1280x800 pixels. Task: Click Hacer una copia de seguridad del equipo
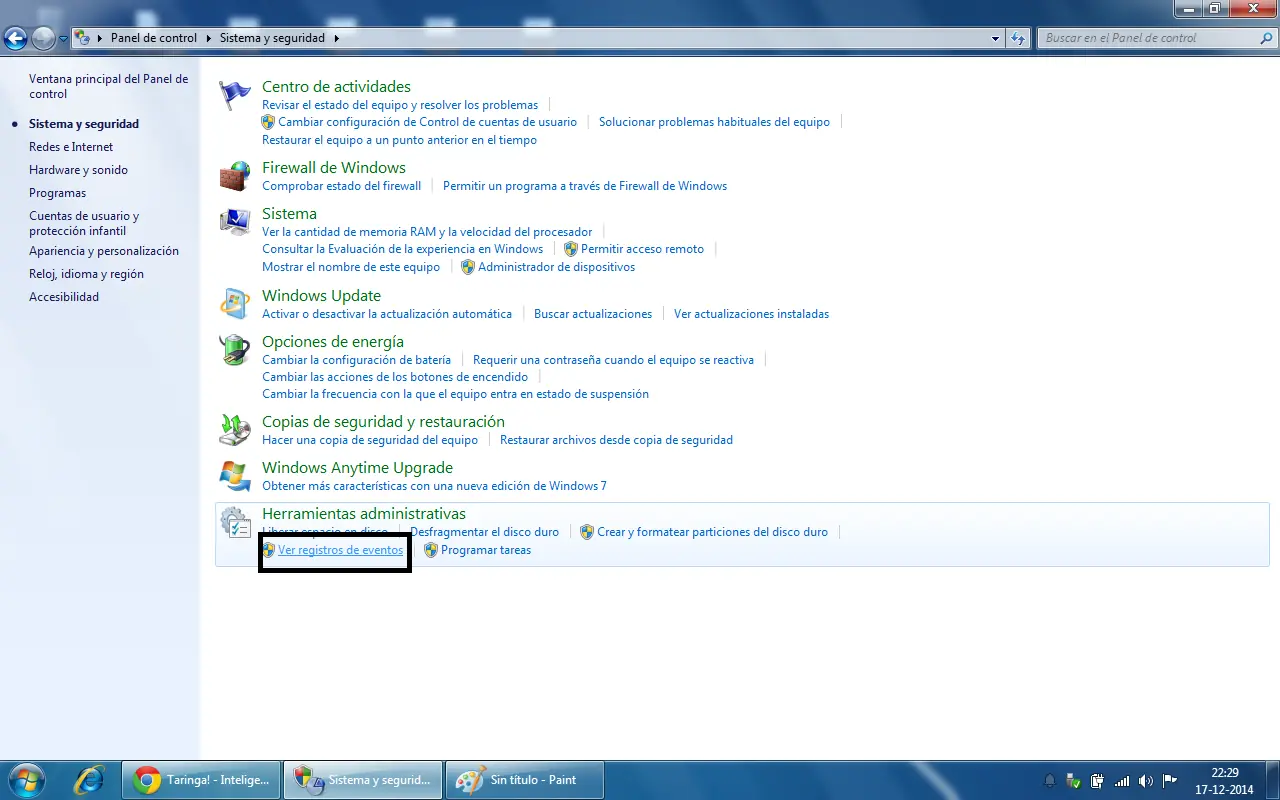[x=370, y=440]
